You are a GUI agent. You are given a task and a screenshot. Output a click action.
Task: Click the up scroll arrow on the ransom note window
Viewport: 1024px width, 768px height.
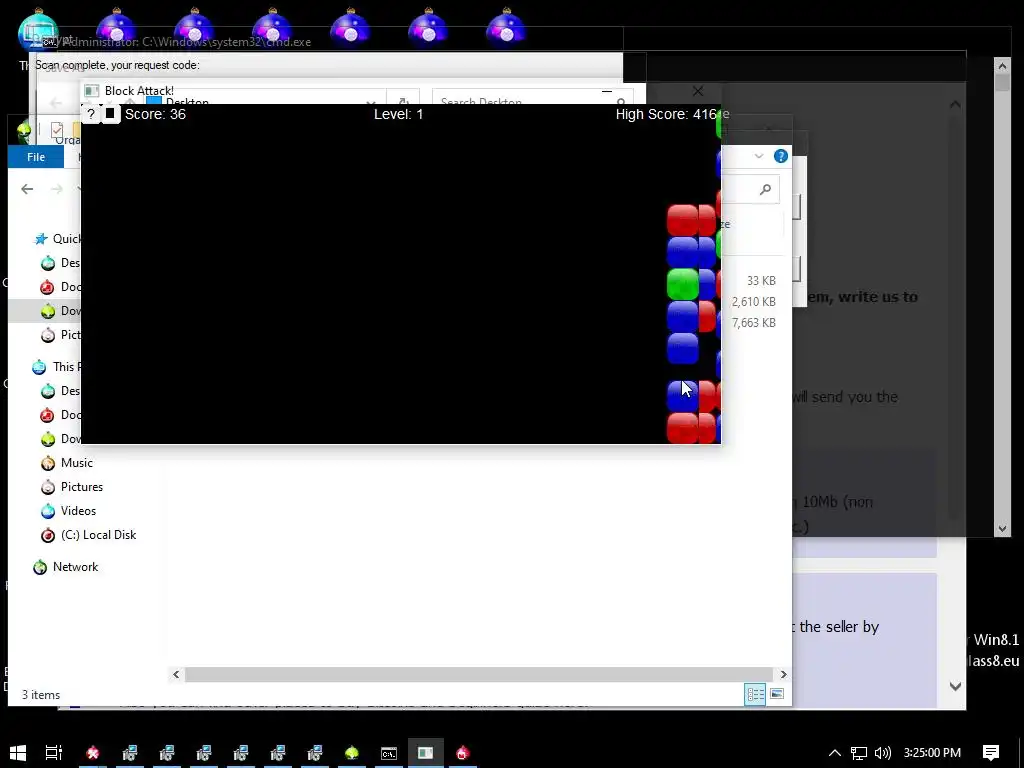coord(955,104)
